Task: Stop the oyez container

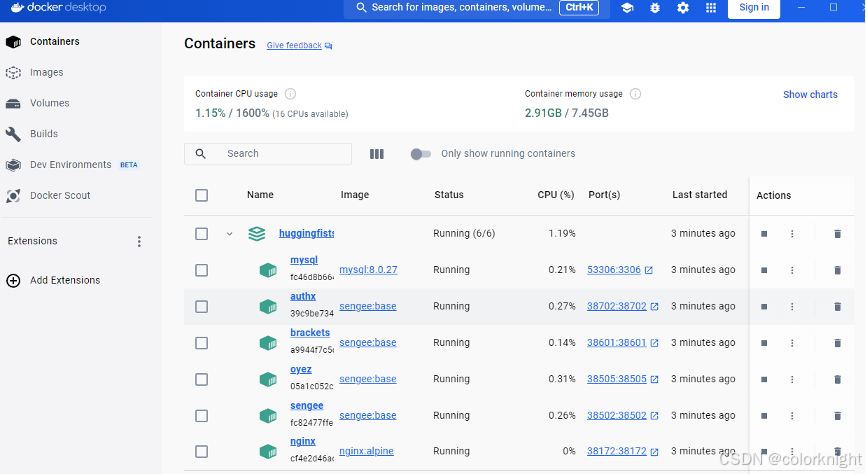Action: tap(764, 380)
